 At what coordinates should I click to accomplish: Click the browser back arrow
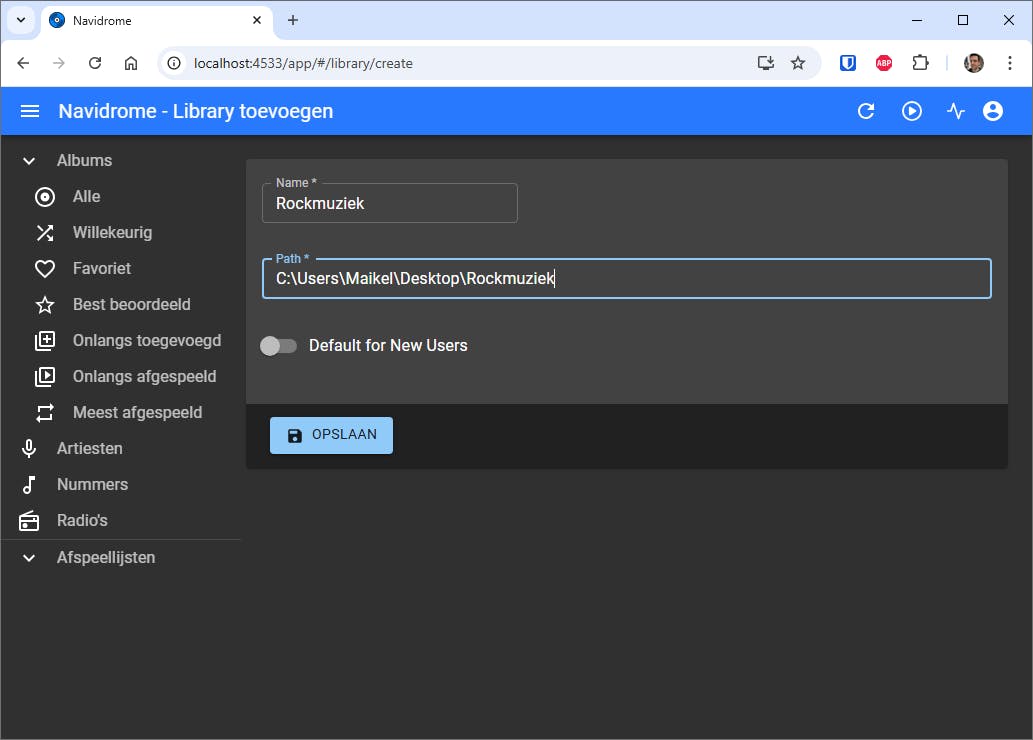[23, 63]
